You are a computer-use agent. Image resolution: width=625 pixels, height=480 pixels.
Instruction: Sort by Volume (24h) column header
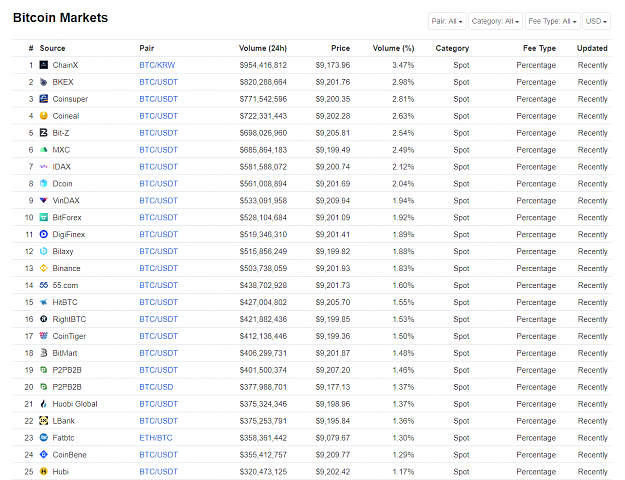click(263, 48)
